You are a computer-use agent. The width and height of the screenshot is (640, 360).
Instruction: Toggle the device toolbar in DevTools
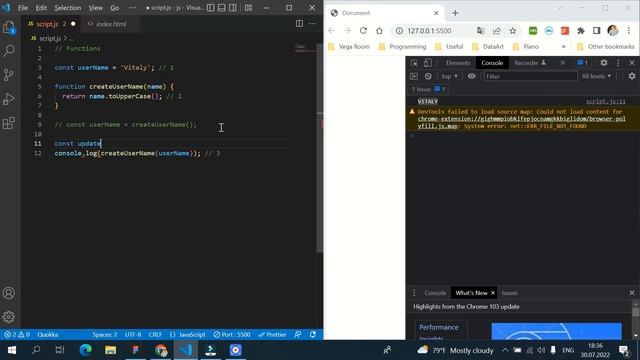427,63
